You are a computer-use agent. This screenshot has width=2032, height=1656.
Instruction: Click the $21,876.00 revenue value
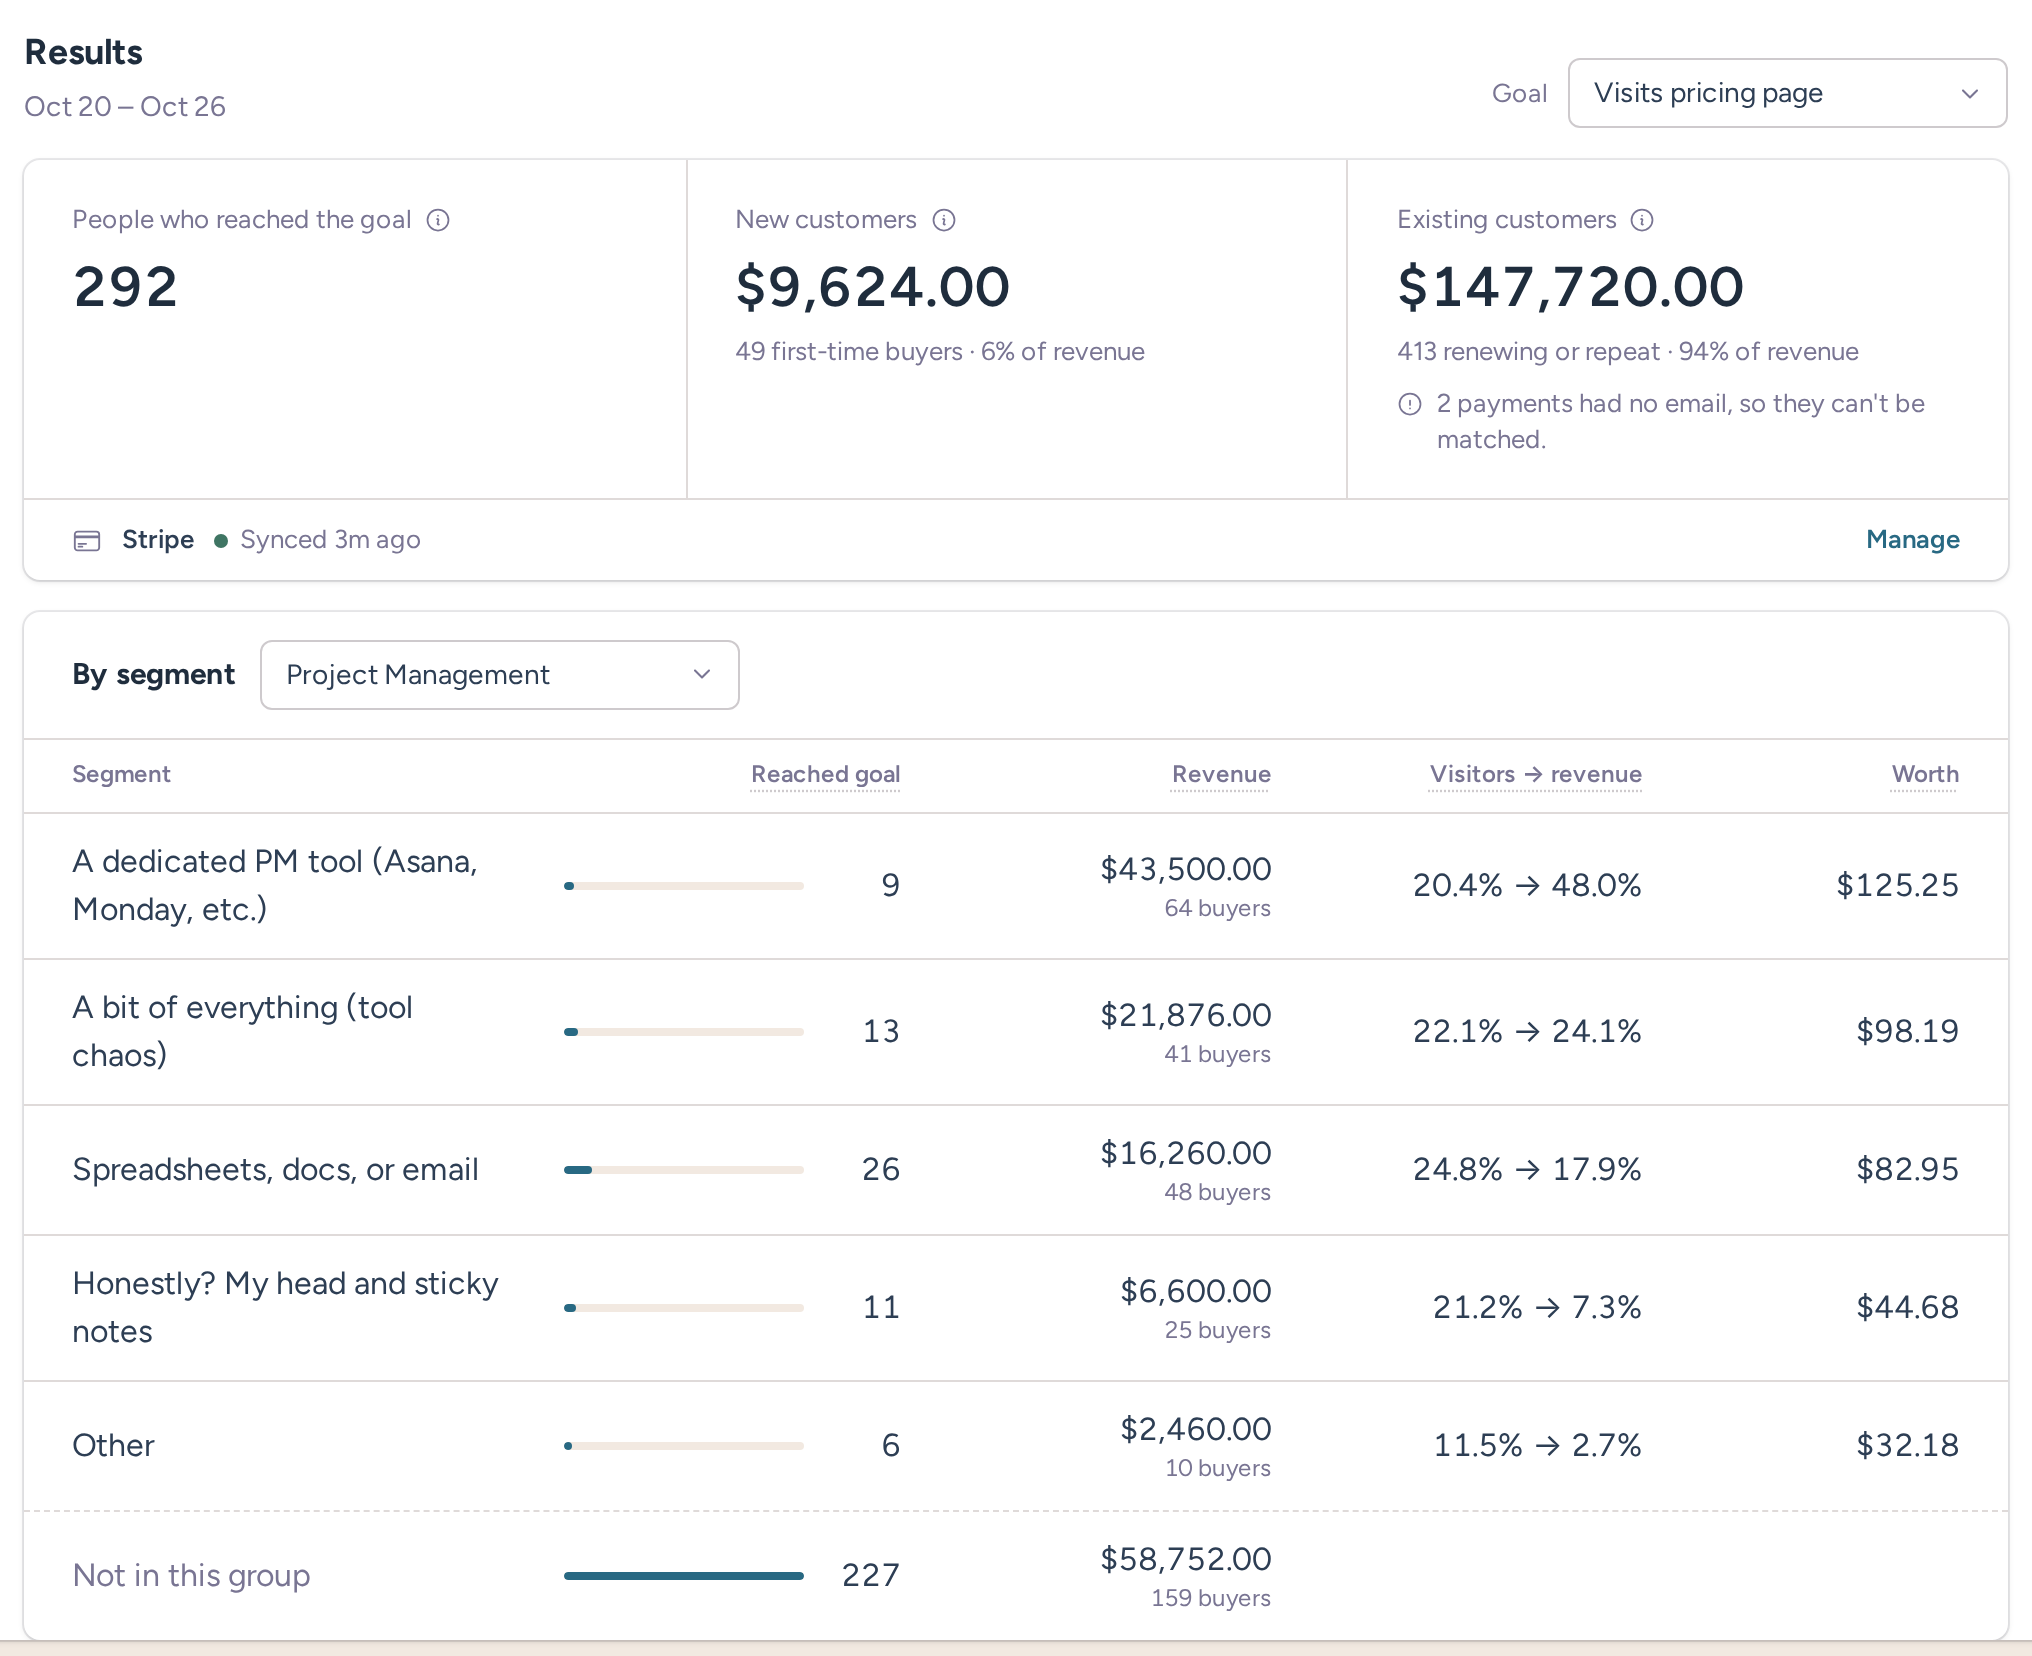1186,1015
